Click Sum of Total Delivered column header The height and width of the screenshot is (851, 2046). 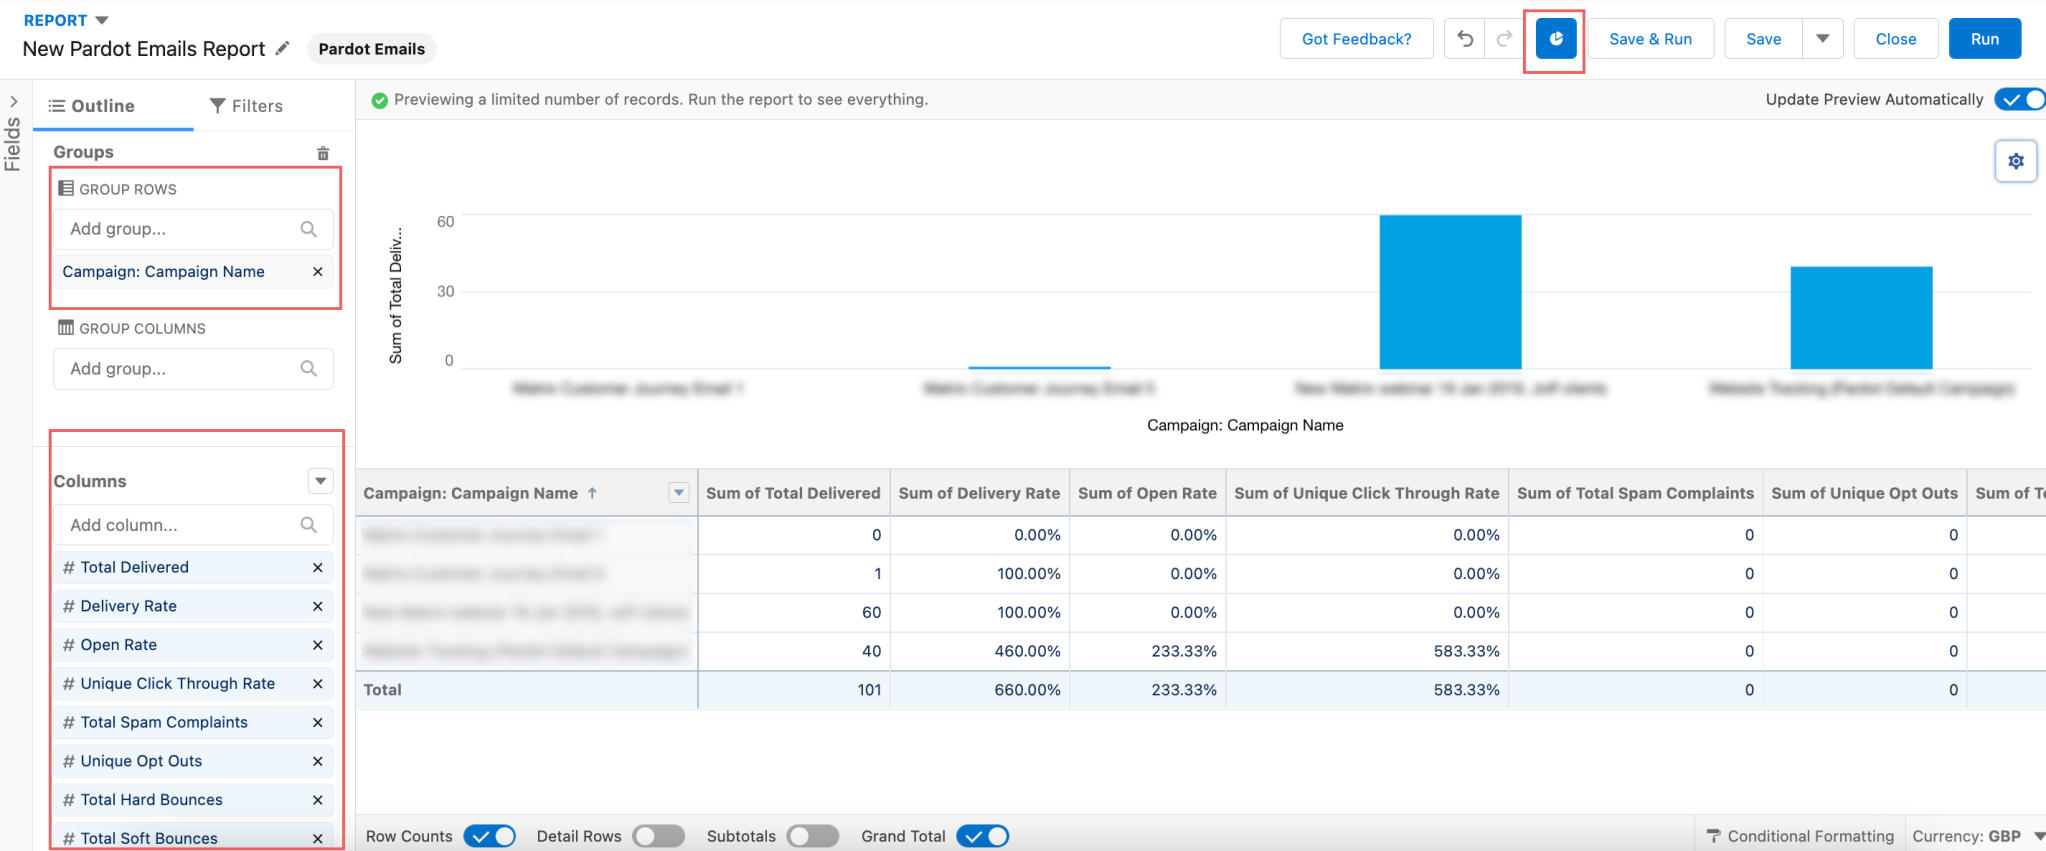pos(793,493)
